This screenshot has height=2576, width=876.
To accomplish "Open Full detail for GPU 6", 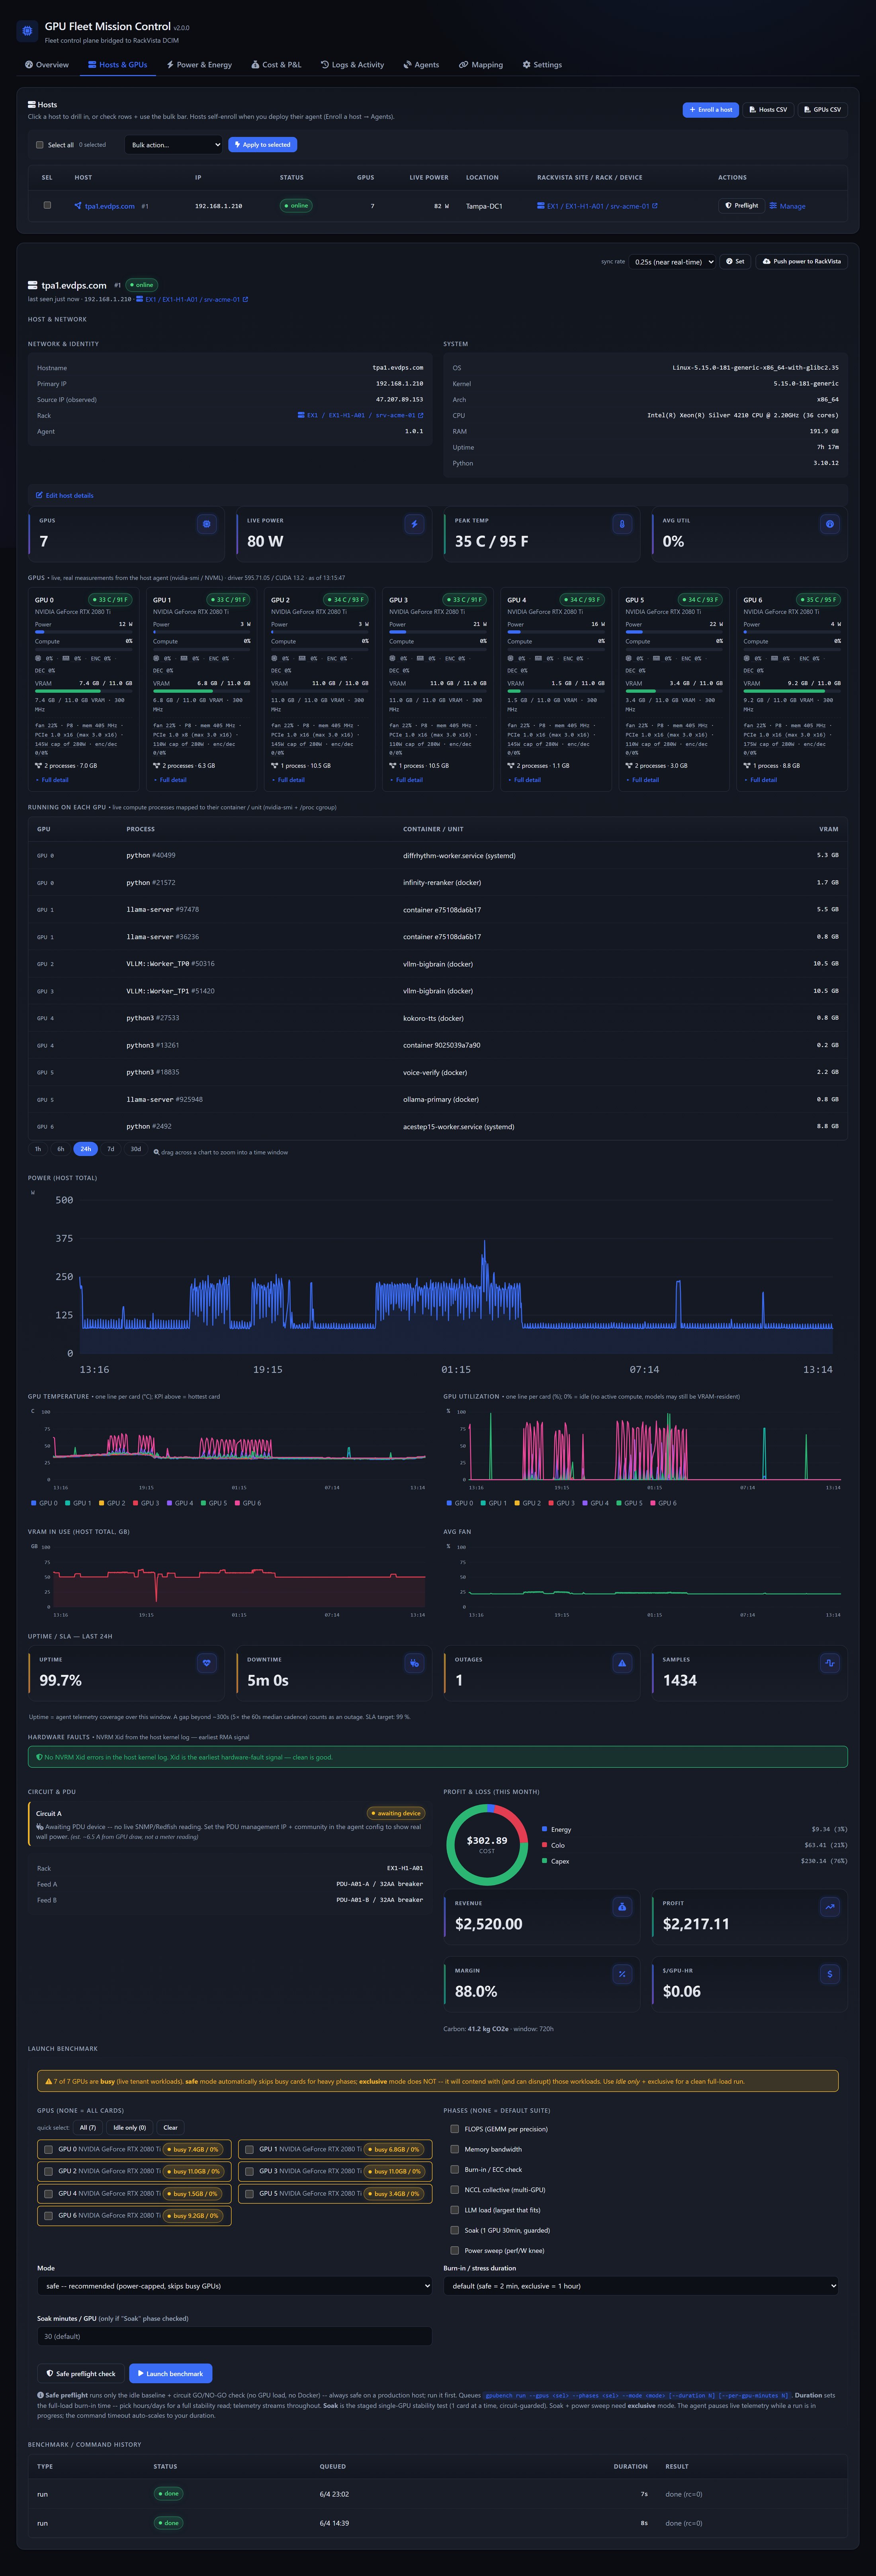I will coord(760,780).
